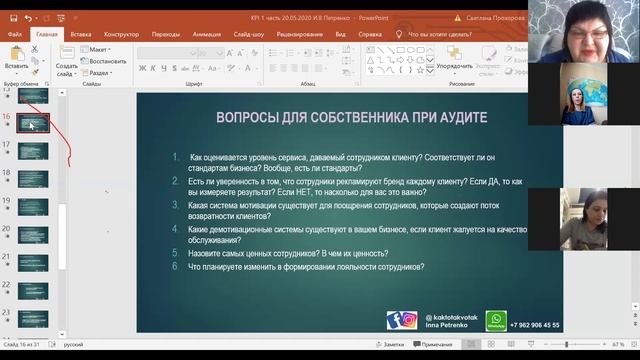Switch to Normal view icon in status bar
Screen dimensions: 640x360
[x=471, y=344]
